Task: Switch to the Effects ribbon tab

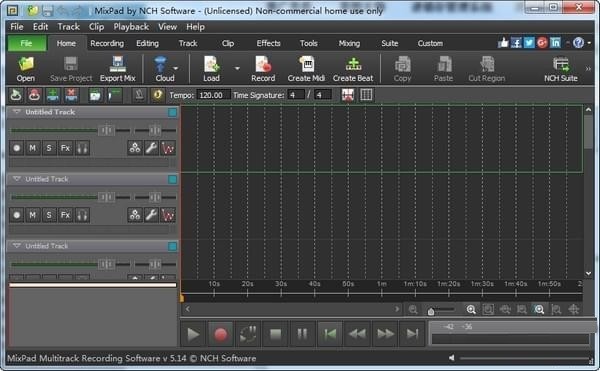Action: (x=269, y=43)
